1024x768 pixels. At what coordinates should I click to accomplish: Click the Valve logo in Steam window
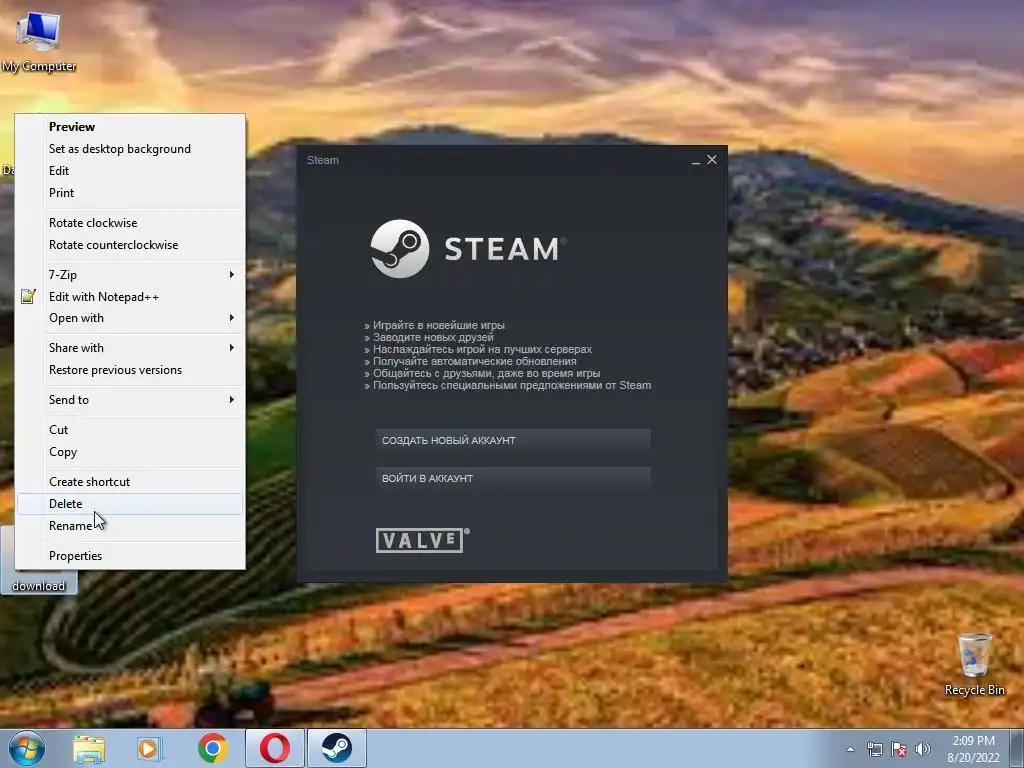click(423, 540)
